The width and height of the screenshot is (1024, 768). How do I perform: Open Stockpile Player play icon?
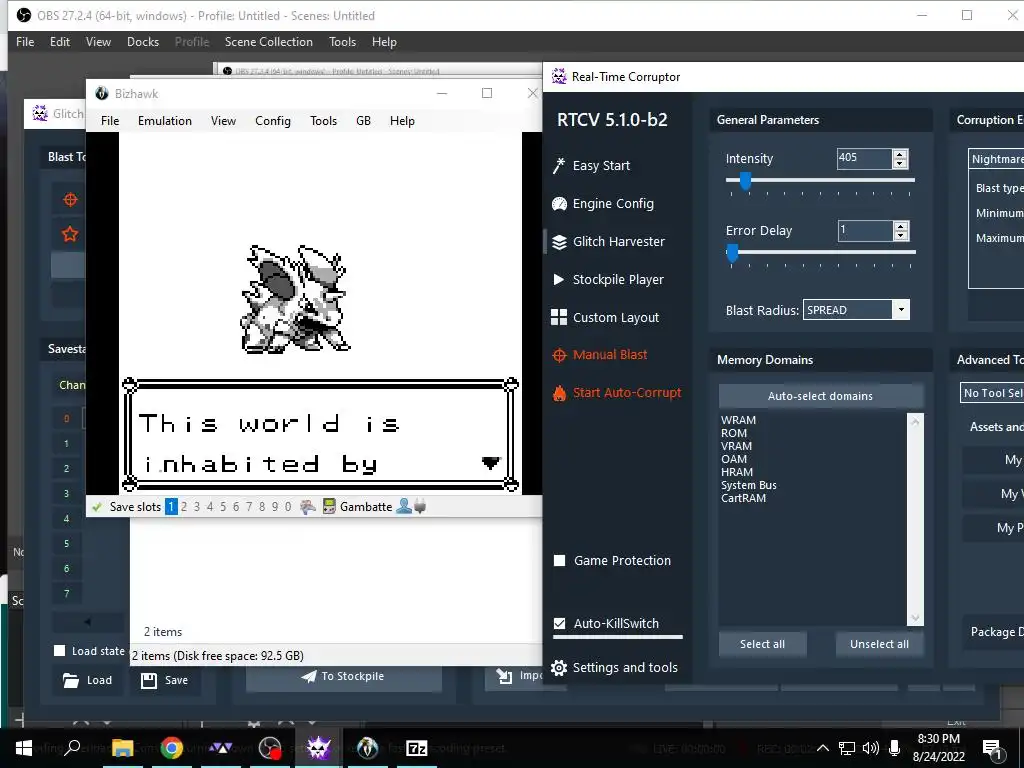coord(558,280)
